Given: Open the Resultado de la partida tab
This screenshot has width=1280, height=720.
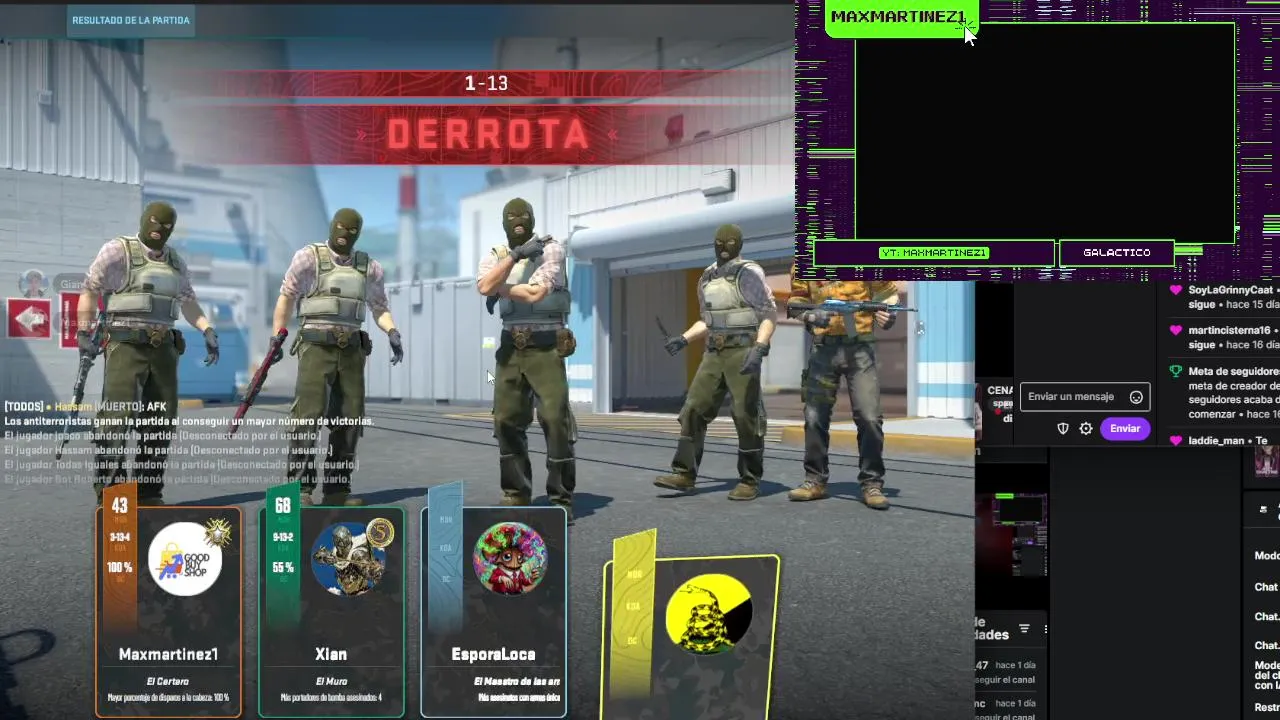Looking at the screenshot, I should tap(130, 20).
